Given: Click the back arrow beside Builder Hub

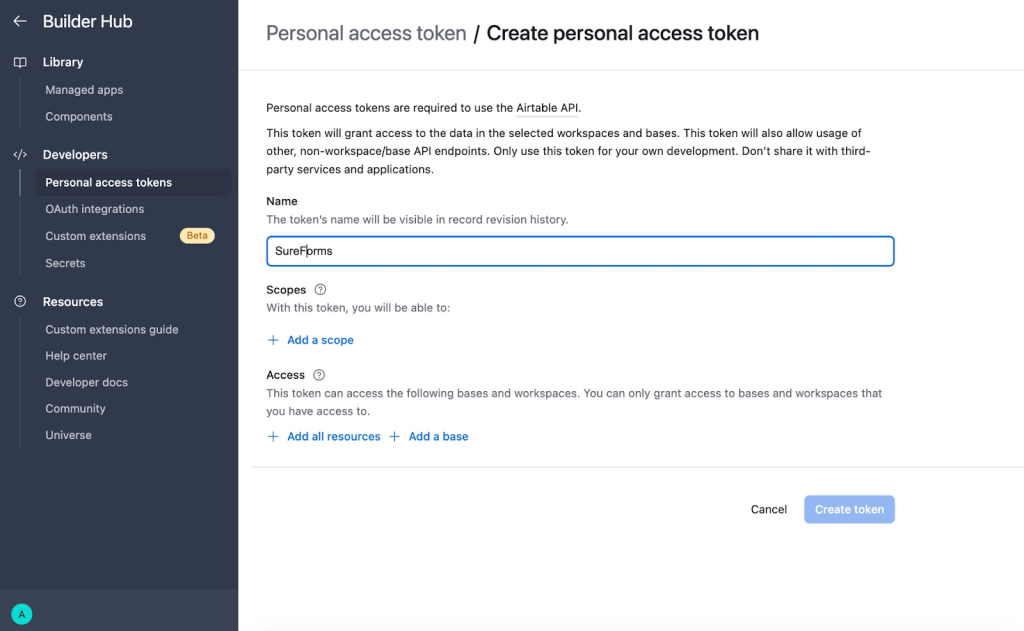Looking at the screenshot, I should pyautogui.click(x=21, y=21).
